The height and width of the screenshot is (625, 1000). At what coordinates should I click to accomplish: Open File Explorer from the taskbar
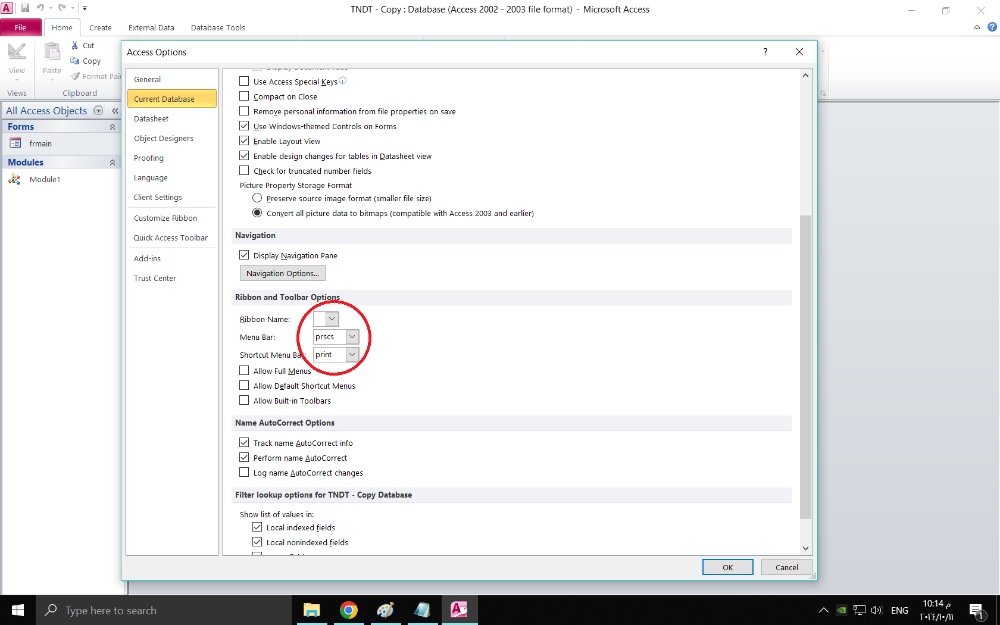pos(311,610)
